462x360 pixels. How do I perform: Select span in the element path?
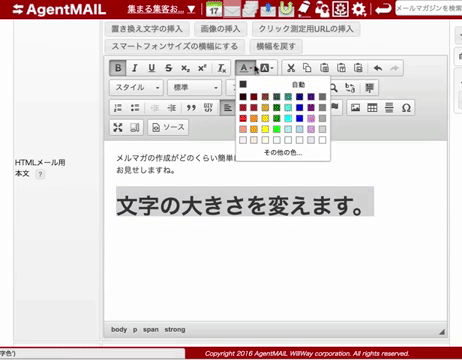[151, 329]
